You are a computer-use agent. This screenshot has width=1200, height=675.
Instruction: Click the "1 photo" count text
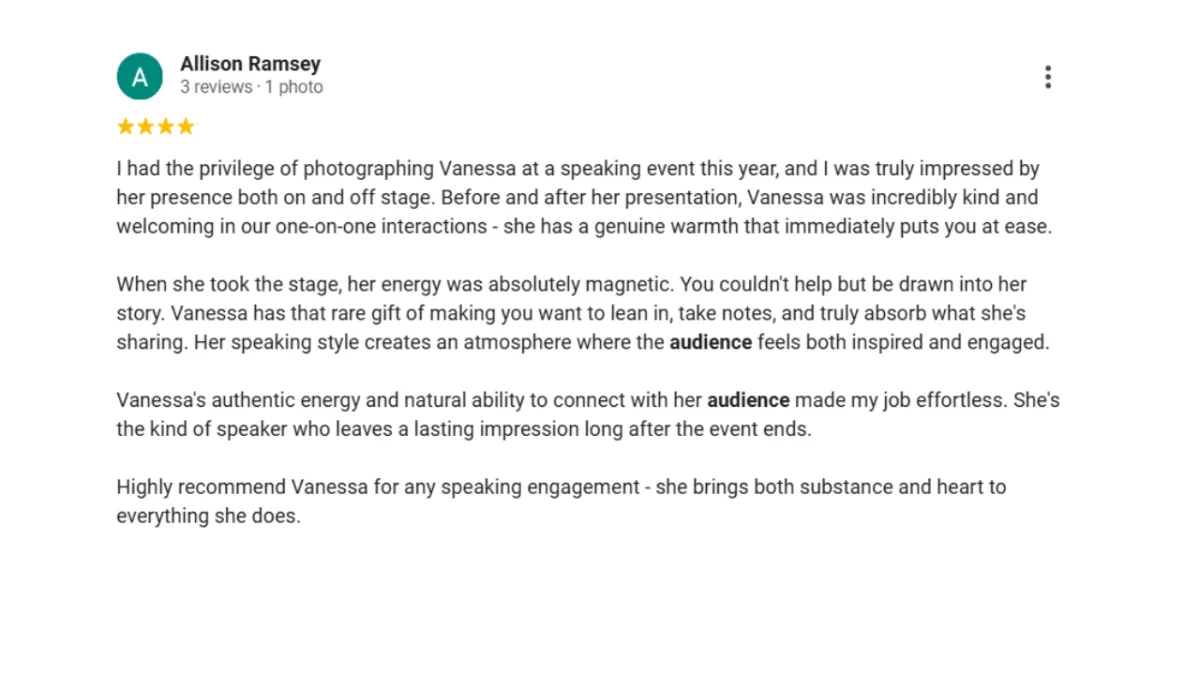coord(294,87)
